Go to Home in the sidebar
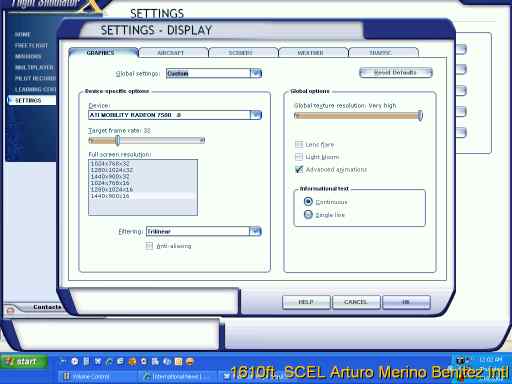This screenshot has width=512, height=384. tap(23, 34)
